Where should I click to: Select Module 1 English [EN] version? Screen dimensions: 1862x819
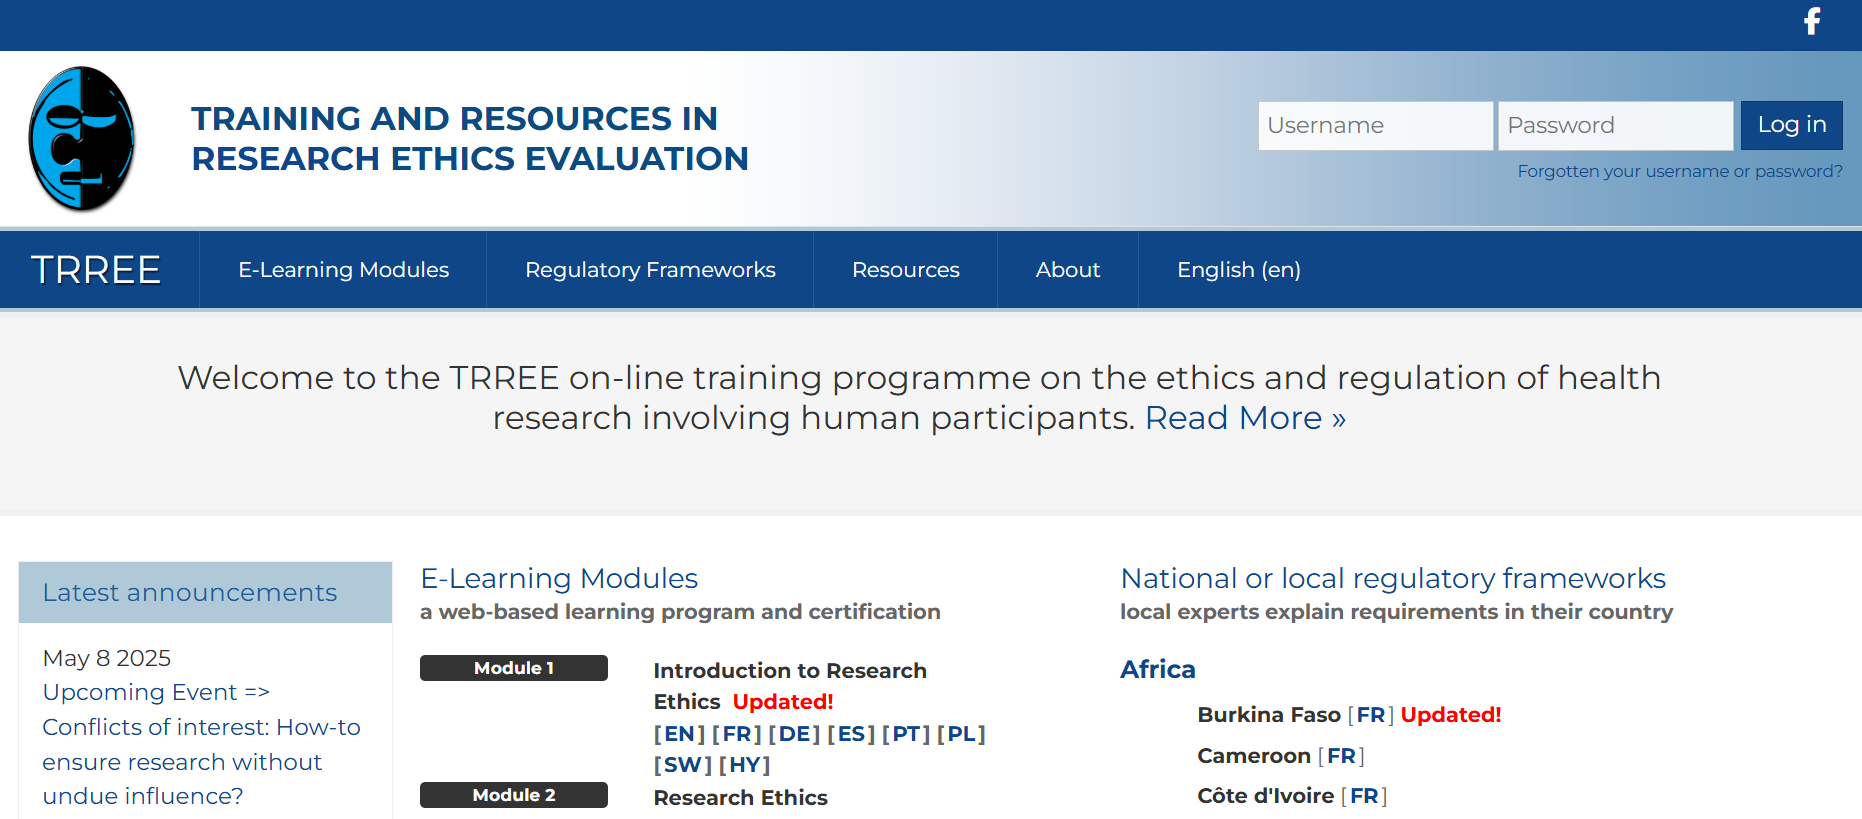point(679,734)
